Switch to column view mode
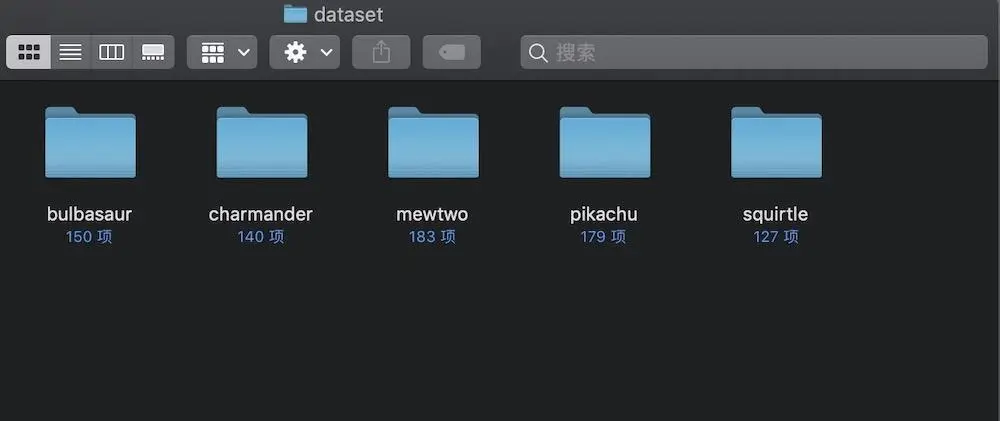 click(112, 52)
